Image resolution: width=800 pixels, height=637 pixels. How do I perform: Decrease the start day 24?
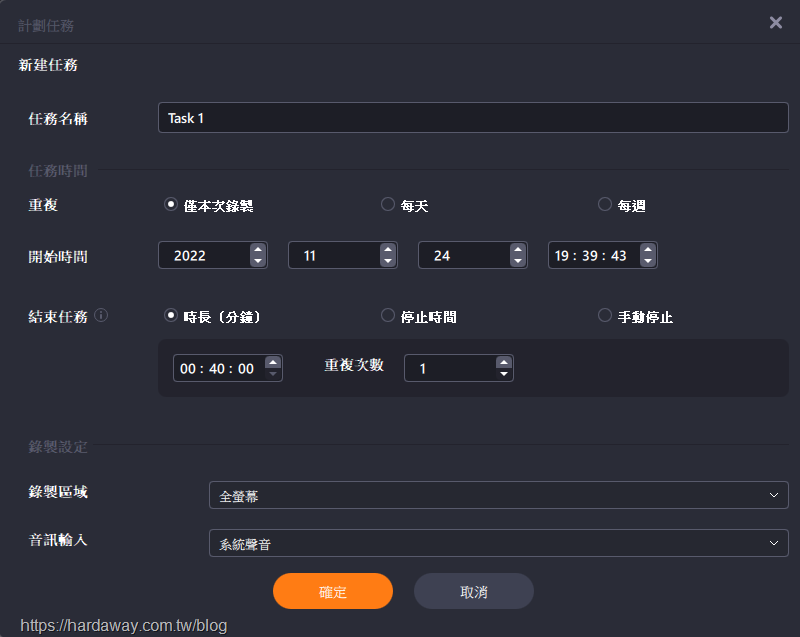[x=518, y=261]
